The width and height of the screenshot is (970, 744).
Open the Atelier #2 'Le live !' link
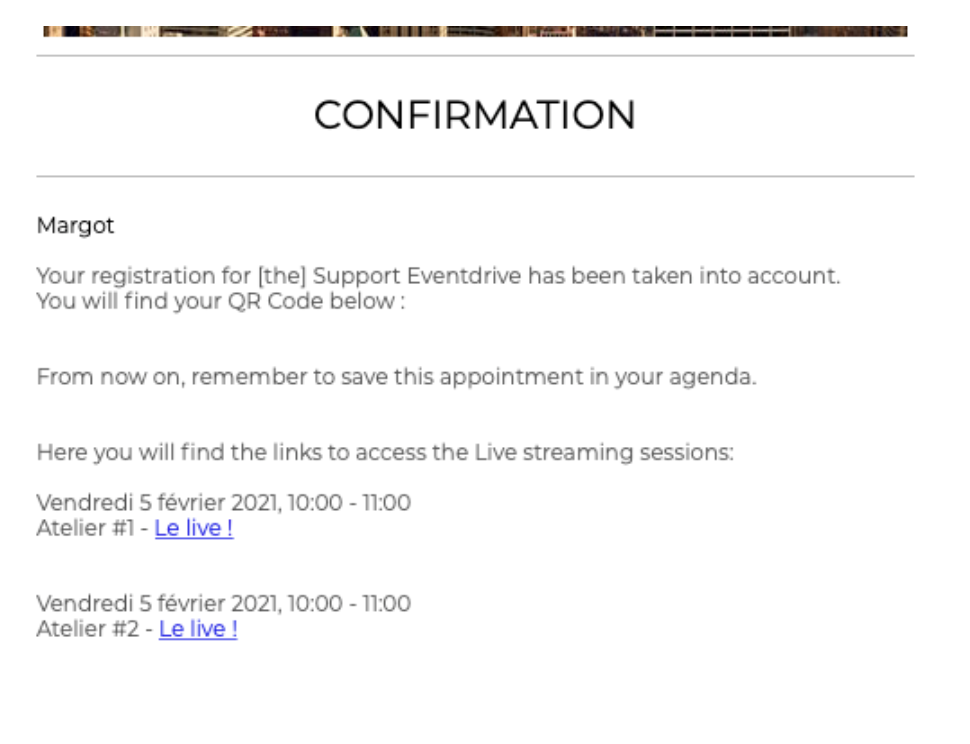(x=198, y=629)
